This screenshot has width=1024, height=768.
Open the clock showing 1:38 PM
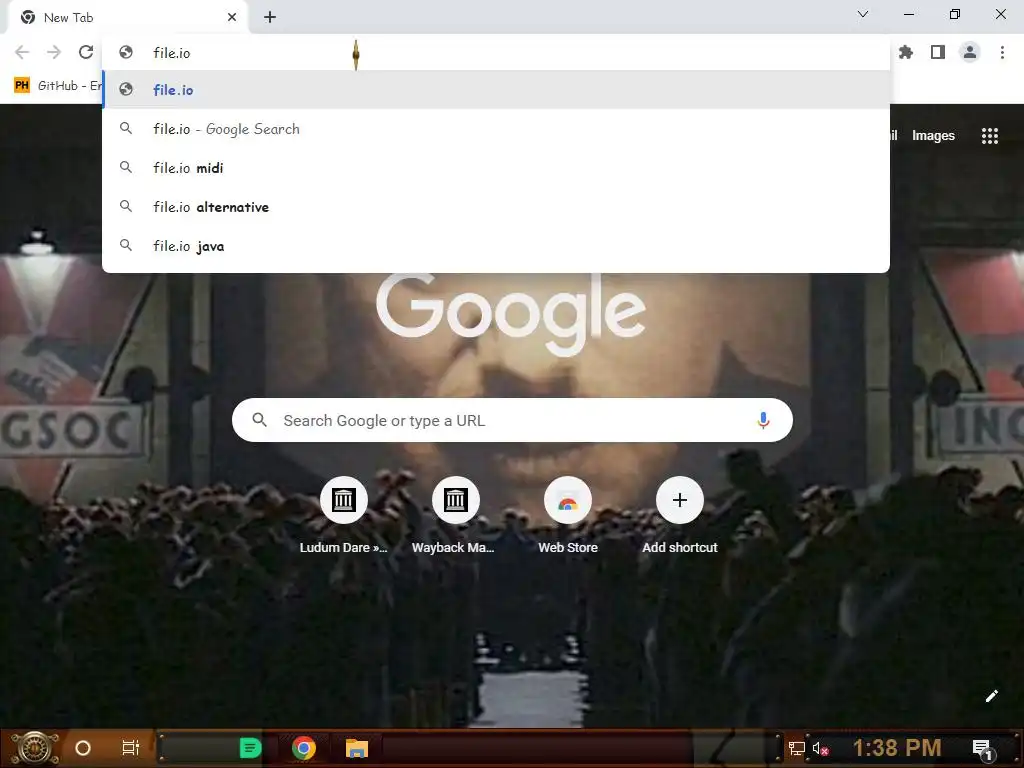(897, 748)
